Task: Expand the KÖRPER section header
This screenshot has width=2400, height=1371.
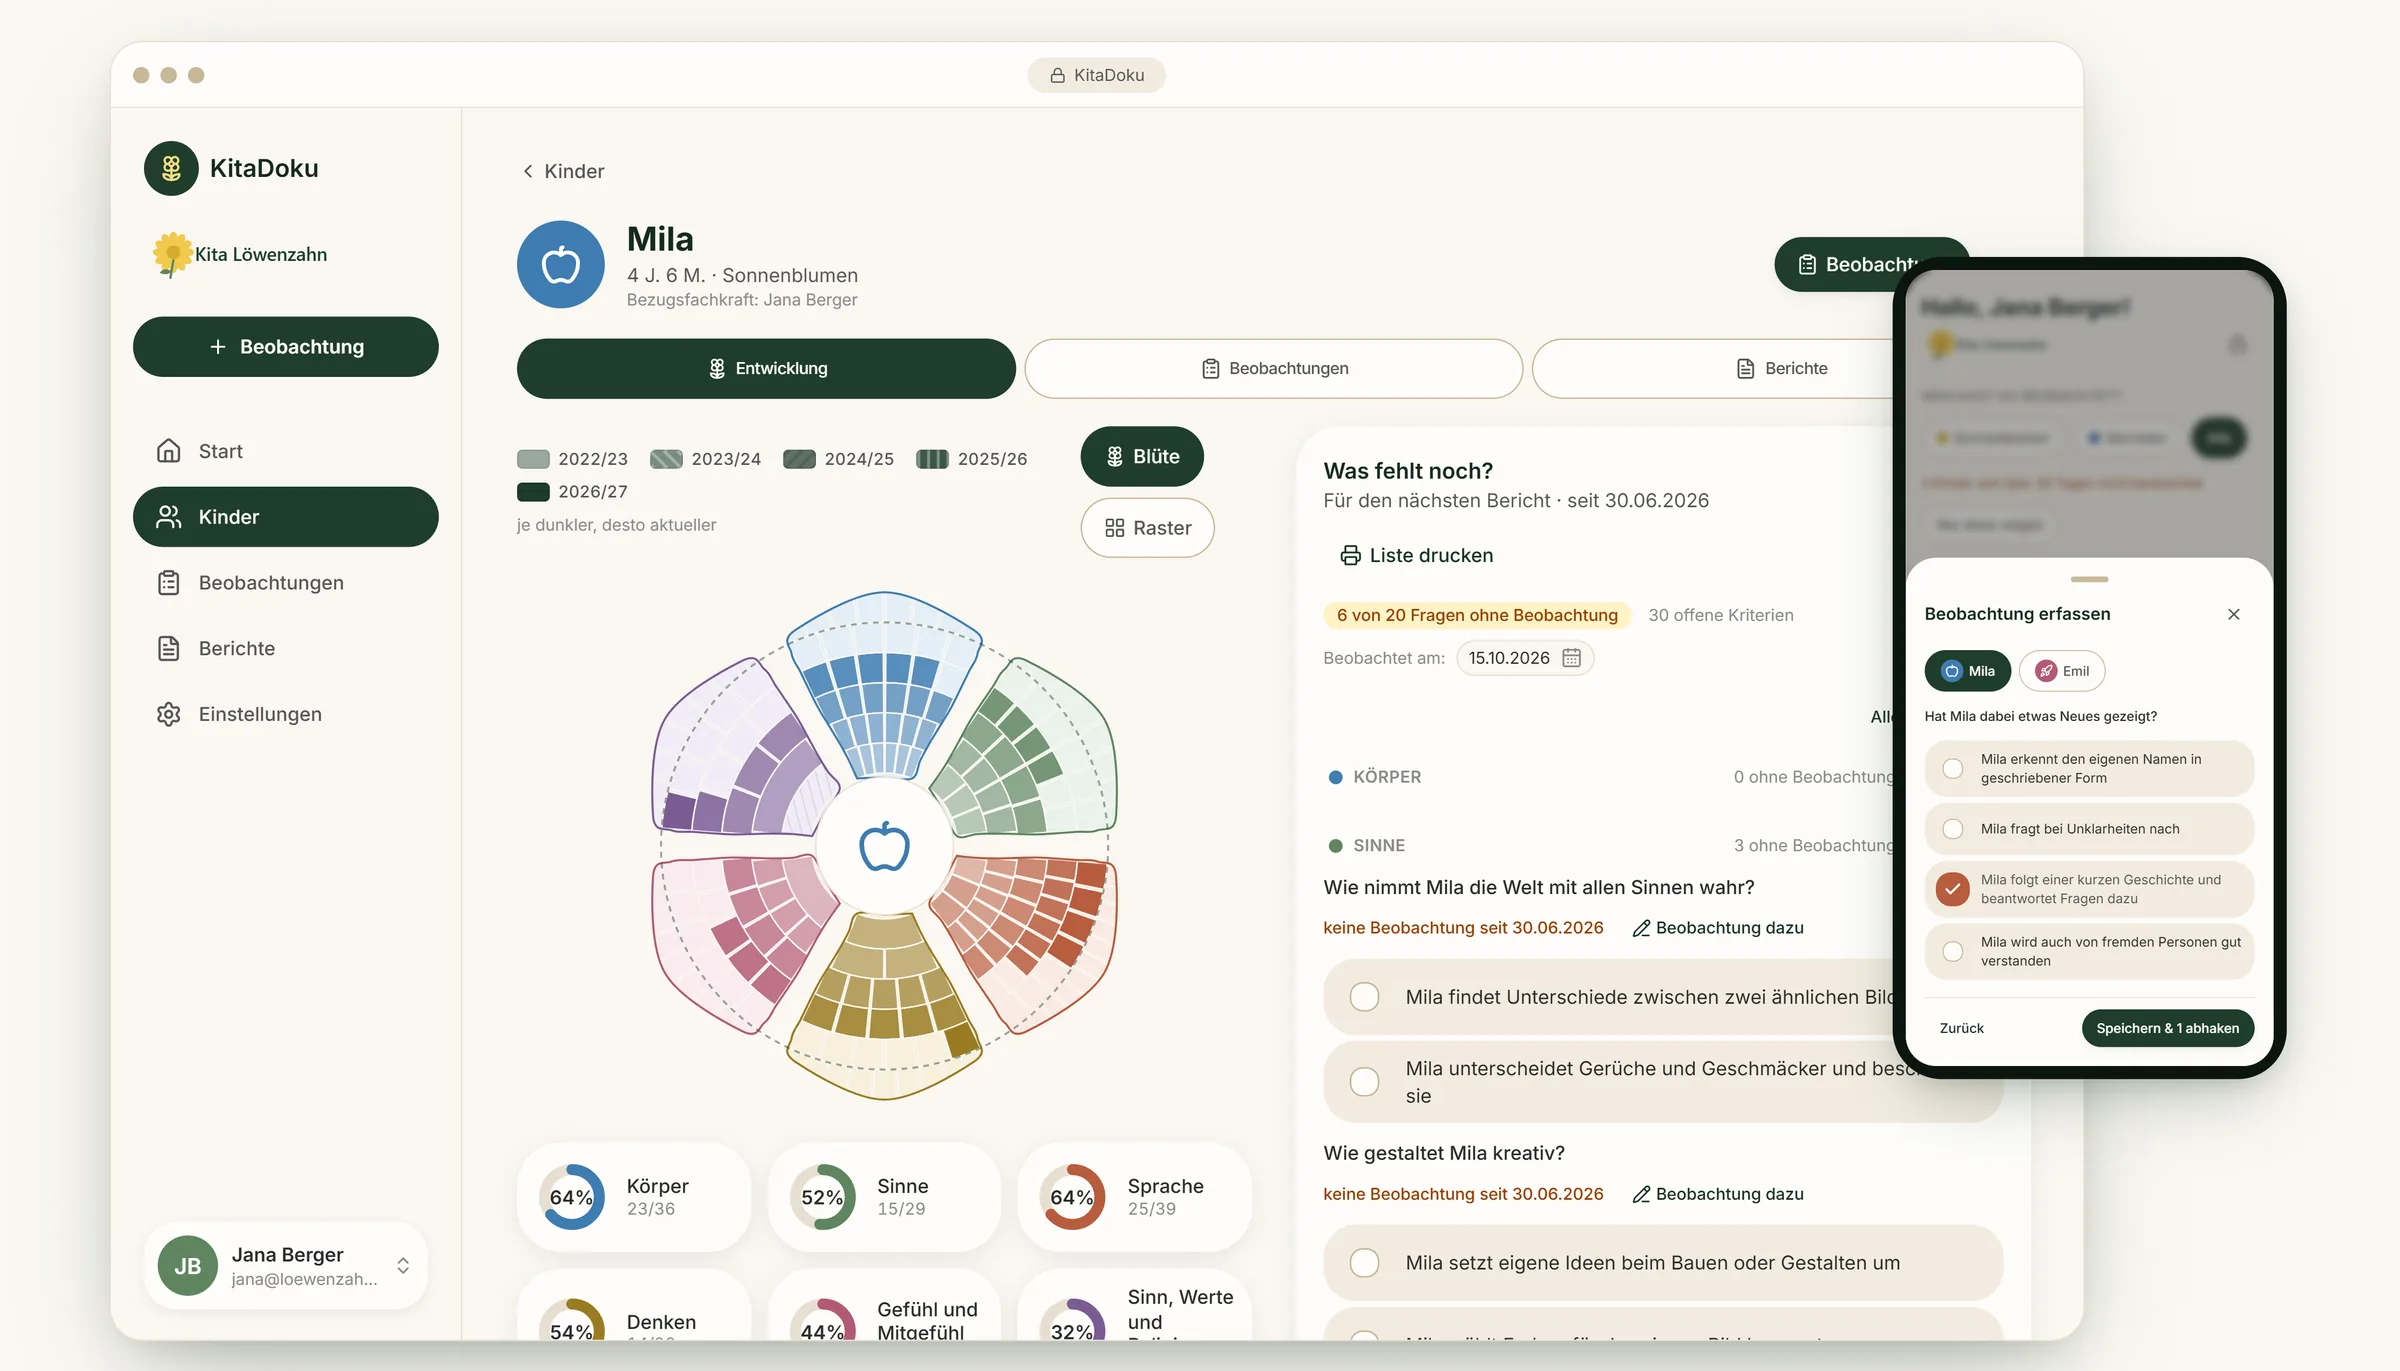Action: coord(1610,777)
